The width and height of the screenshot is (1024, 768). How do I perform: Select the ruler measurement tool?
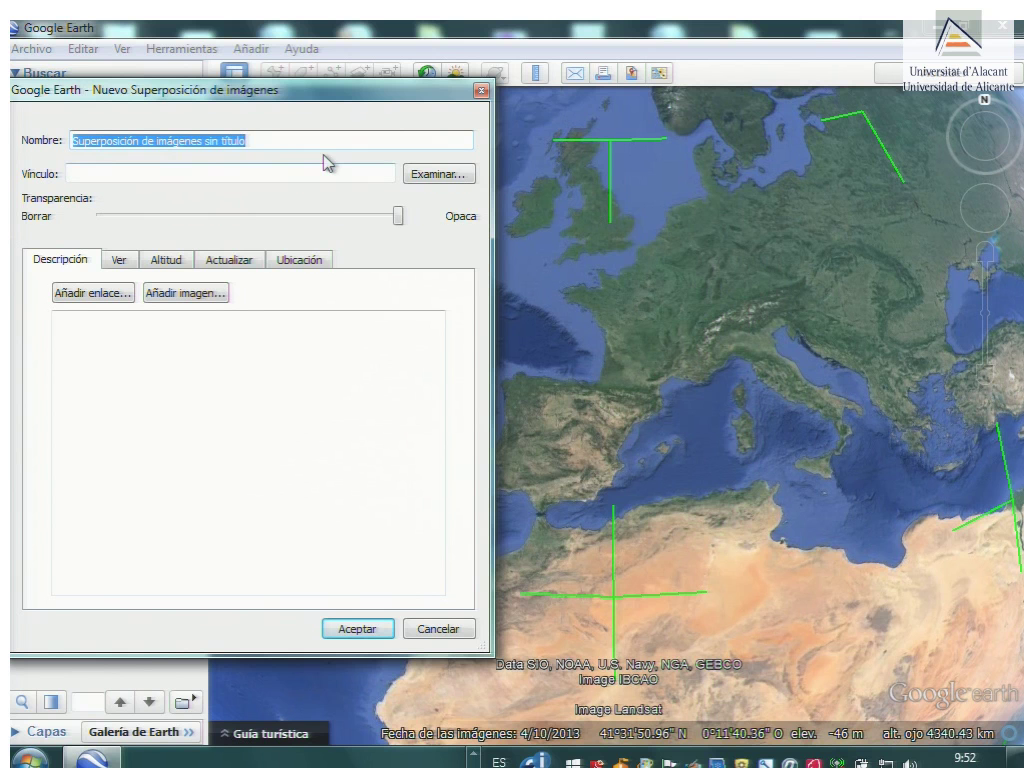(x=536, y=72)
